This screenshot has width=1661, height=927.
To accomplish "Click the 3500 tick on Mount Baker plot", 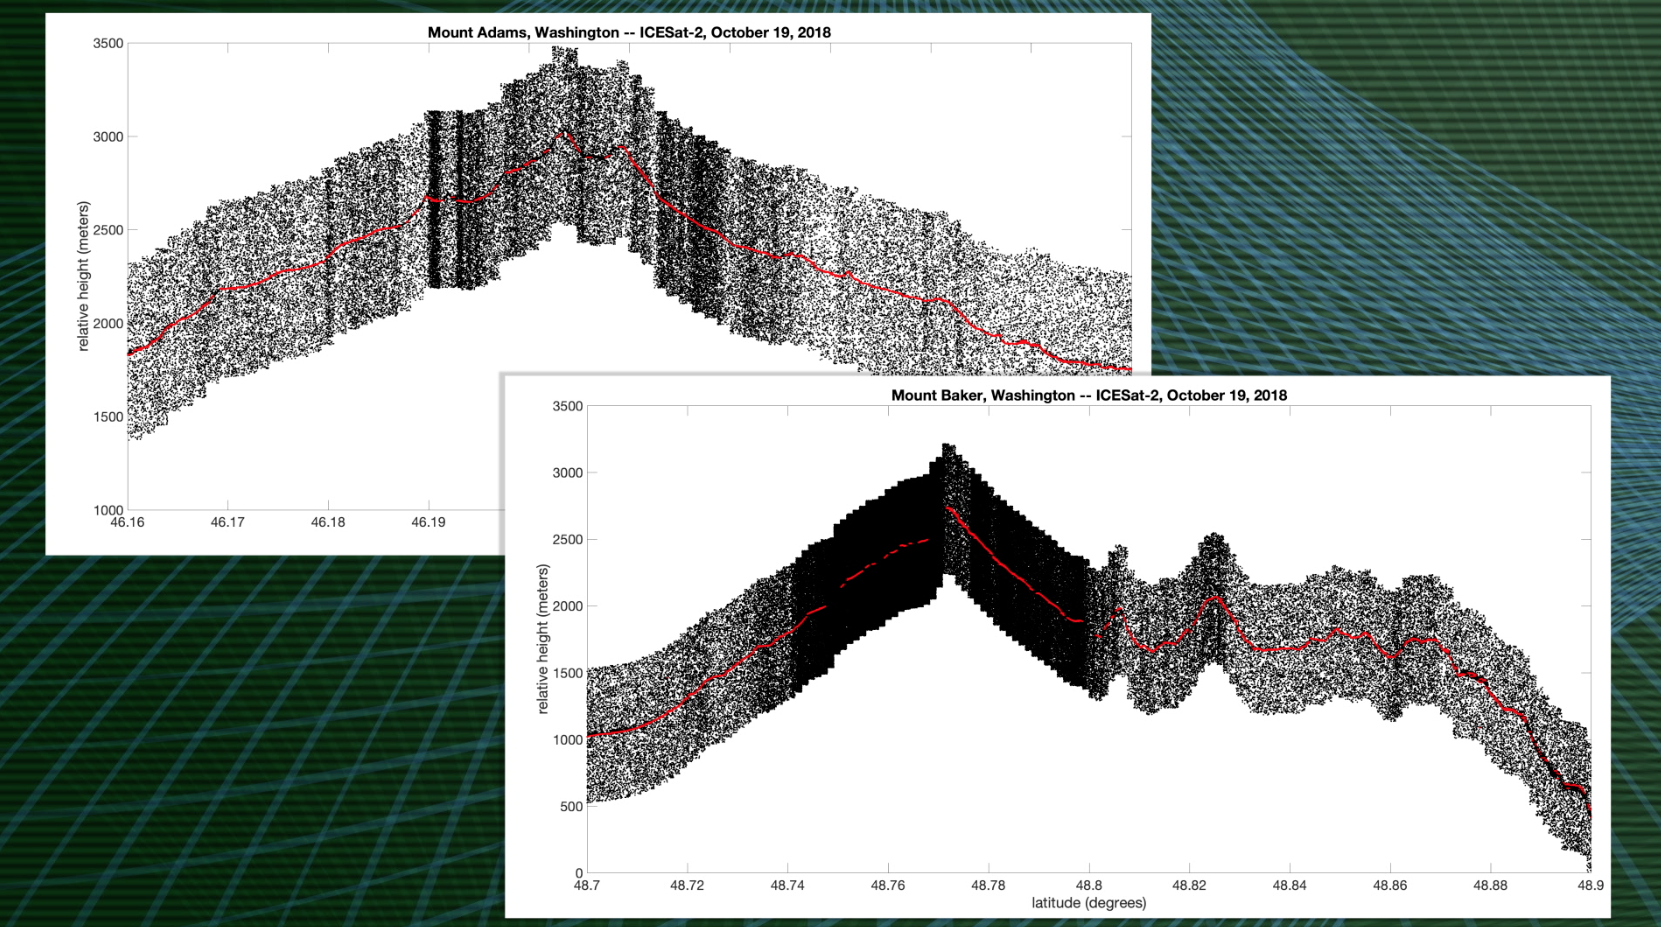I will [567, 406].
